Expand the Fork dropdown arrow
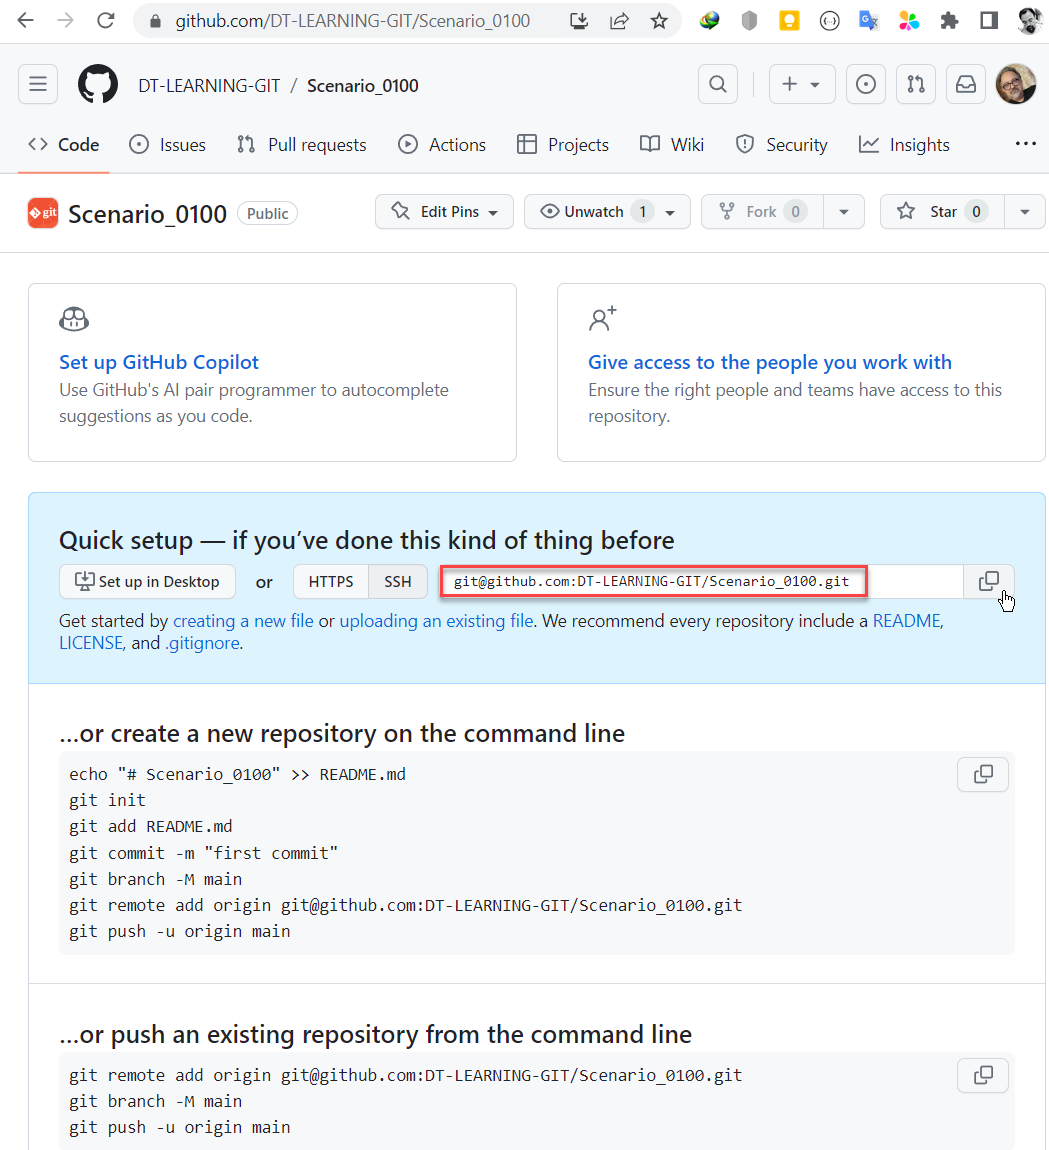Viewport: 1049px width, 1150px height. click(844, 211)
